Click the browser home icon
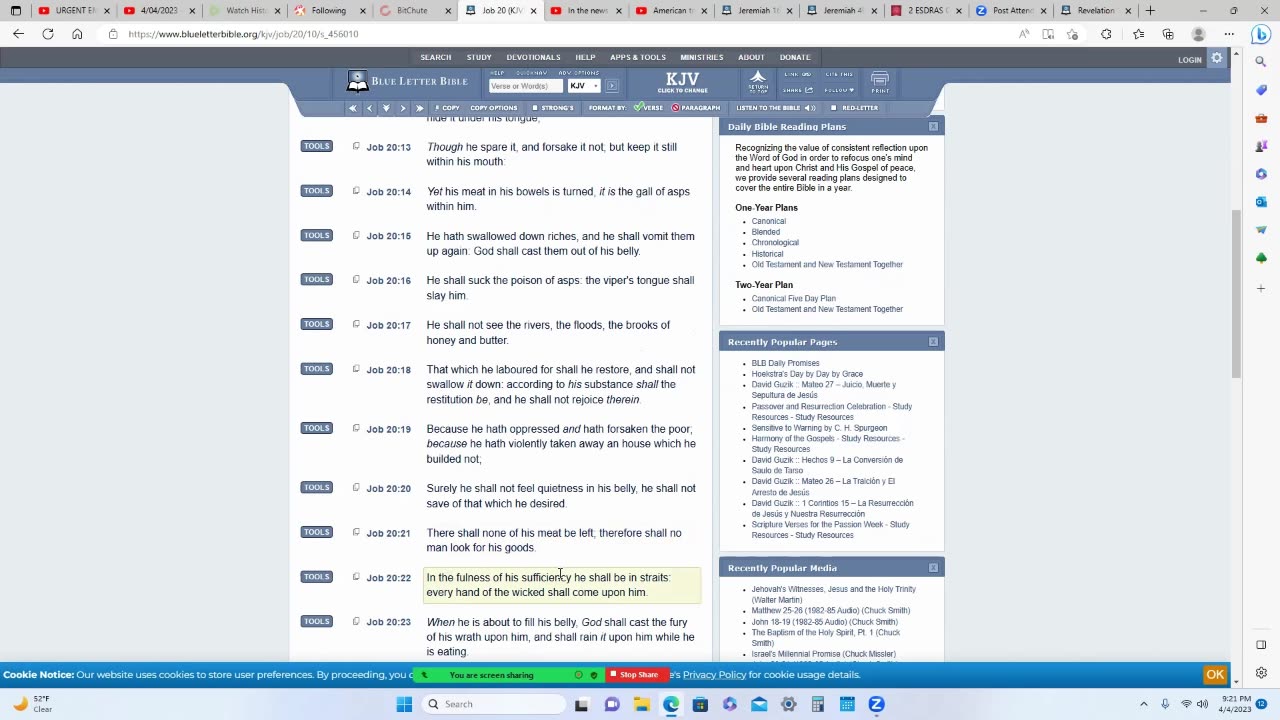The image size is (1280, 720). [77, 34]
